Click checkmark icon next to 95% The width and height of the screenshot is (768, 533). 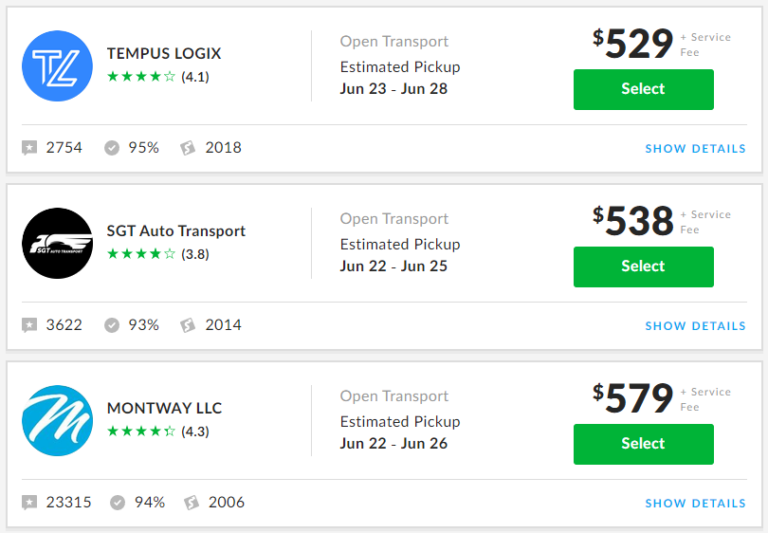(112, 147)
